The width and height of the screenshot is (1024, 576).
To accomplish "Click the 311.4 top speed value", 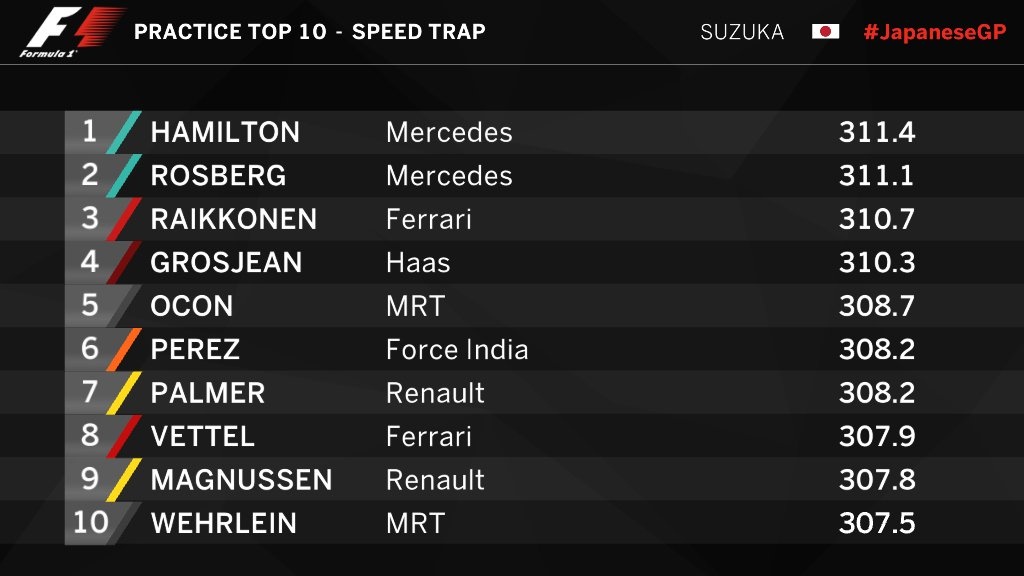I will (x=877, y=132).
